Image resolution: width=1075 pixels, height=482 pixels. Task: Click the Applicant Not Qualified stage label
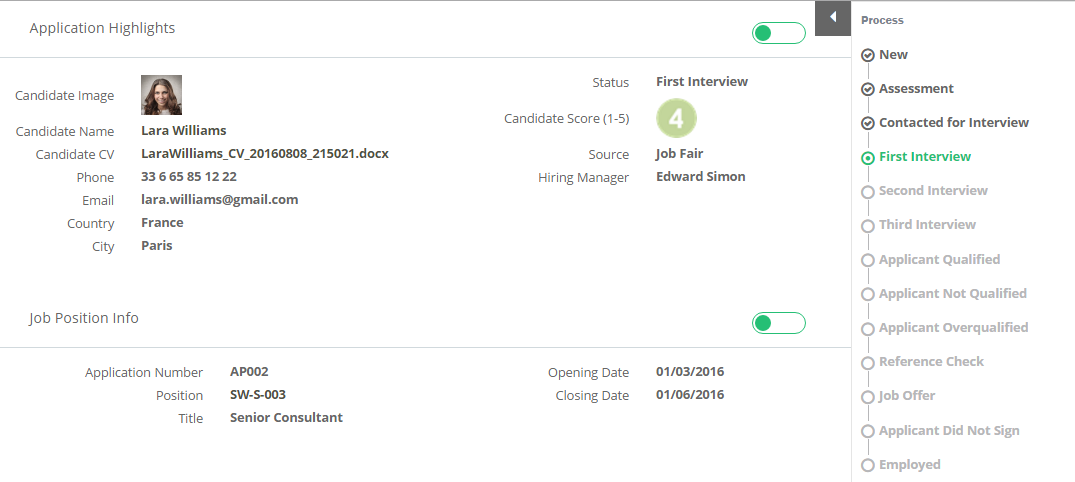point(953,293)
